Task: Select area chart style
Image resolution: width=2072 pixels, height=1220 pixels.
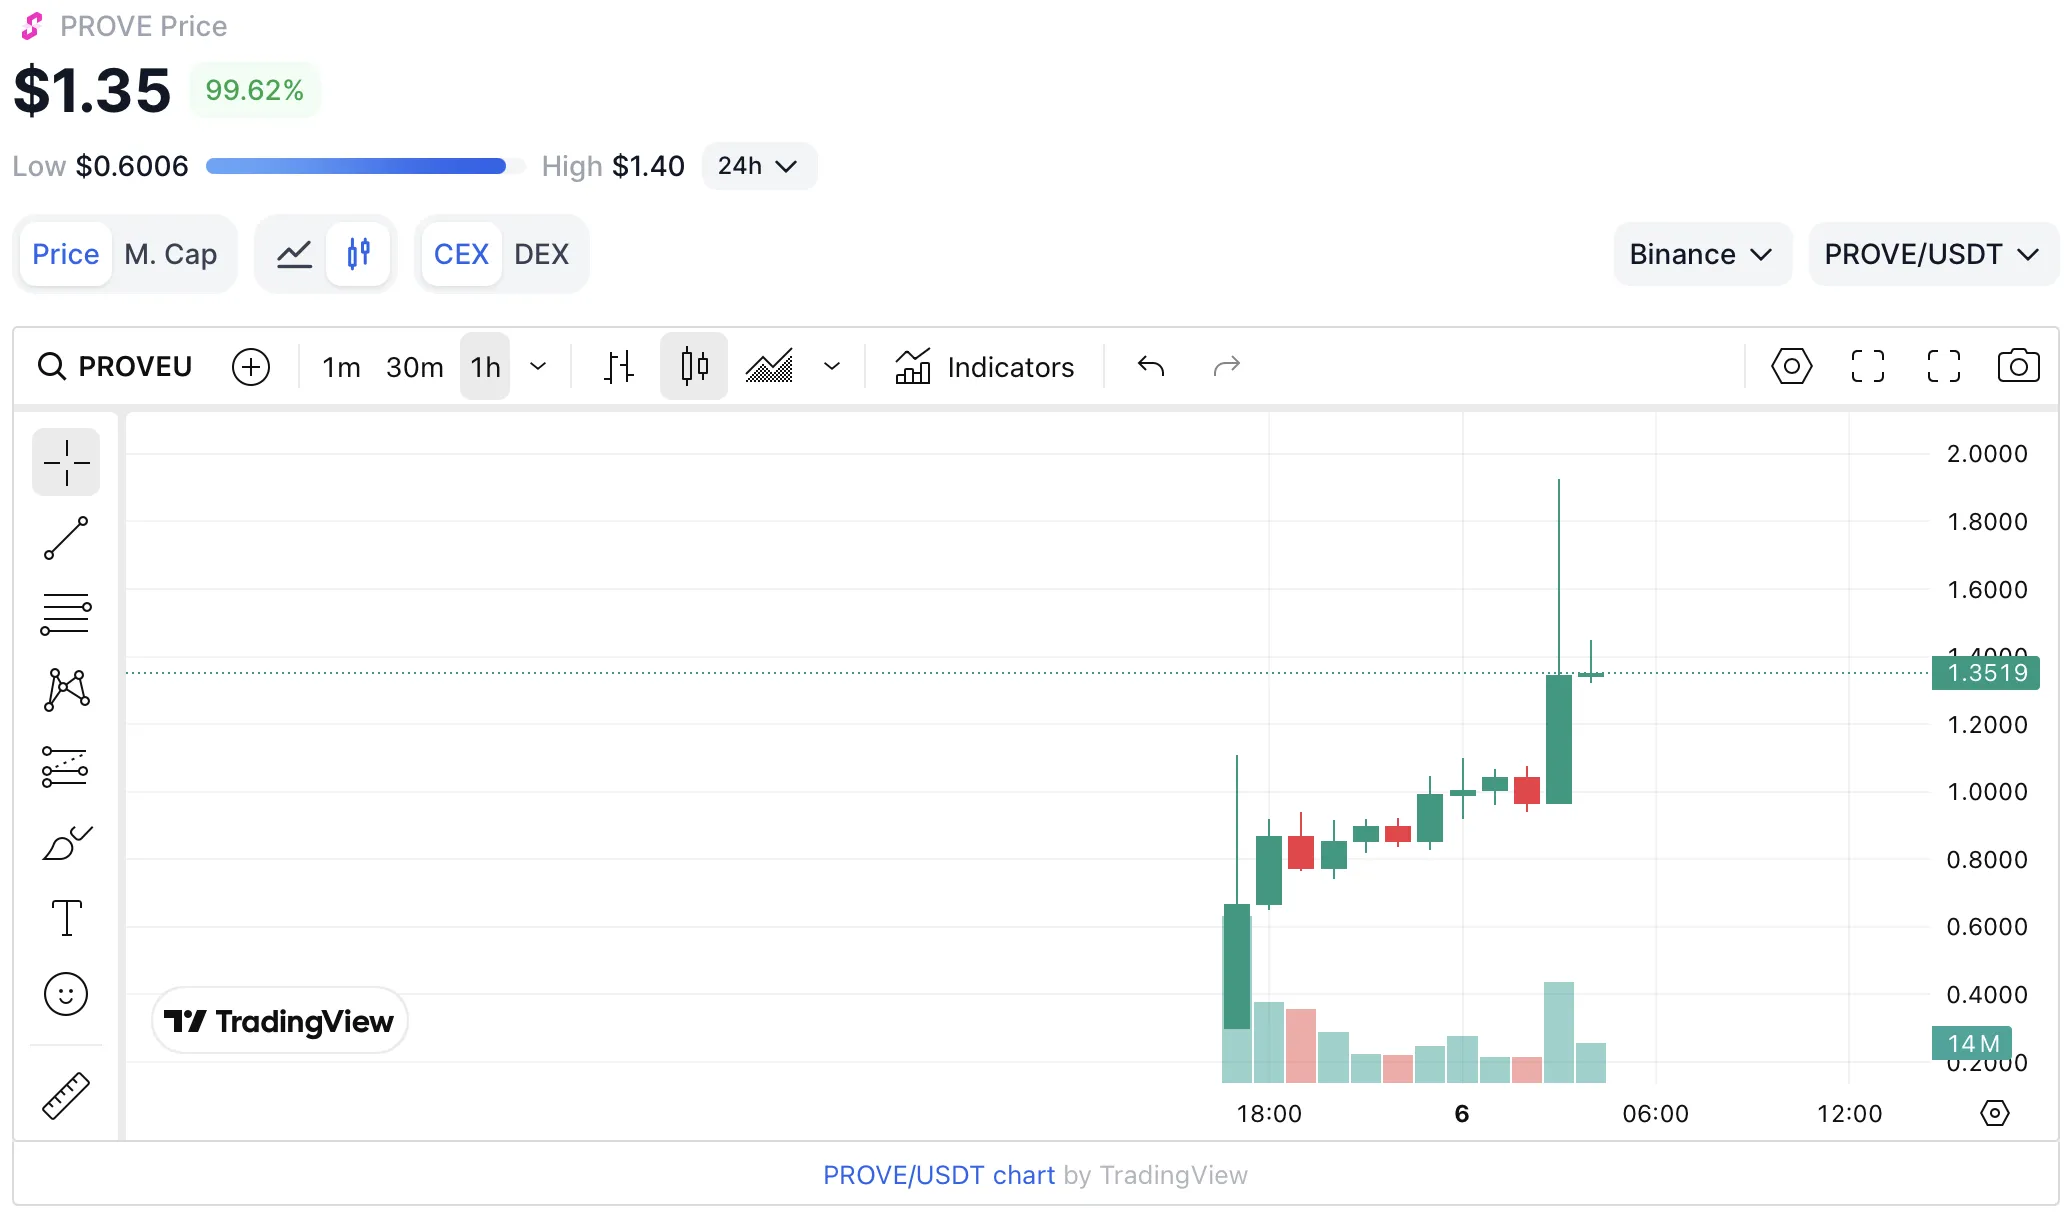Action: 769,367
